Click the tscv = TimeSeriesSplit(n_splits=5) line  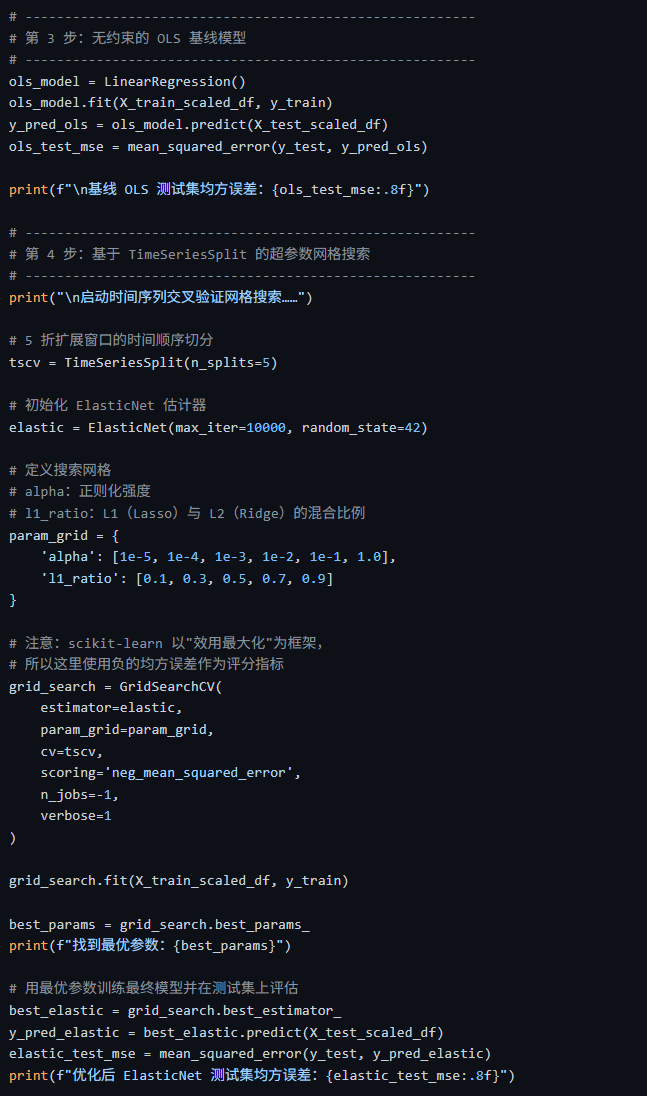click(143, 363)
